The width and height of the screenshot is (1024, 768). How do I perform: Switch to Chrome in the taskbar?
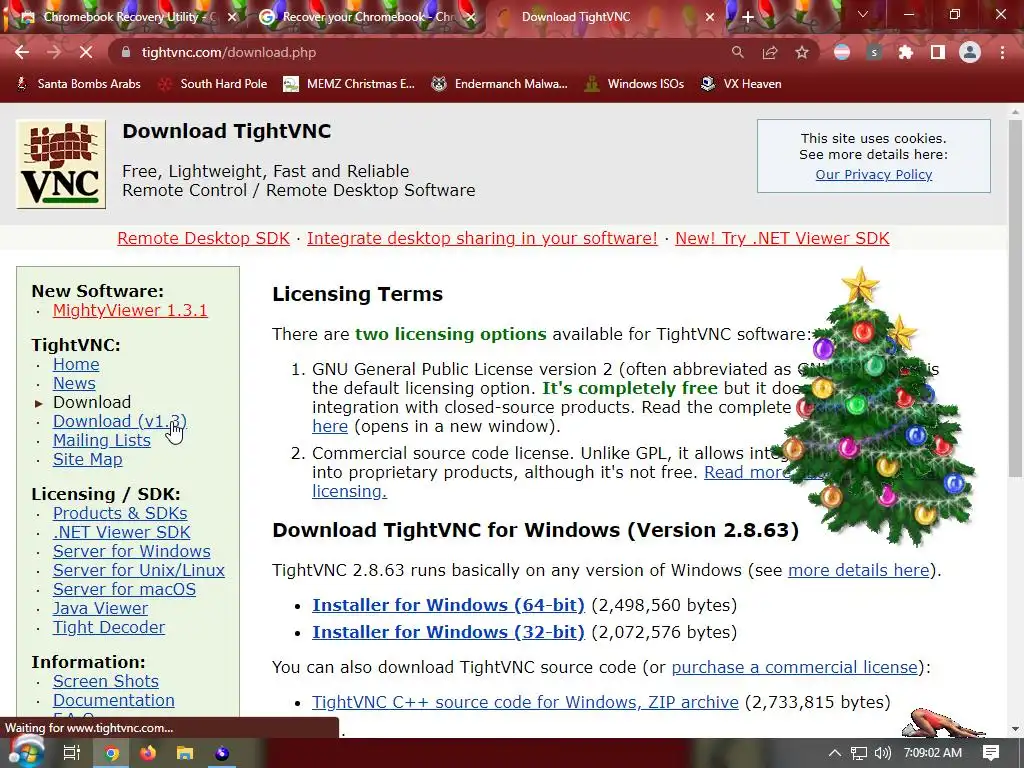[112, 753]
